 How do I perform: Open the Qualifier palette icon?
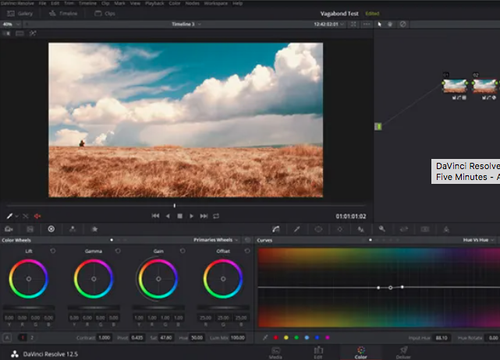[297, 229]
